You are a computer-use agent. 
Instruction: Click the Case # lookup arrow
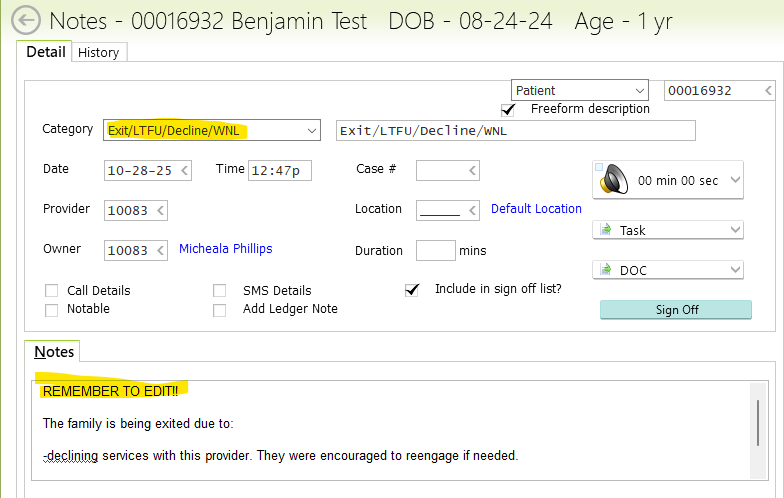[x=472, y=170]
